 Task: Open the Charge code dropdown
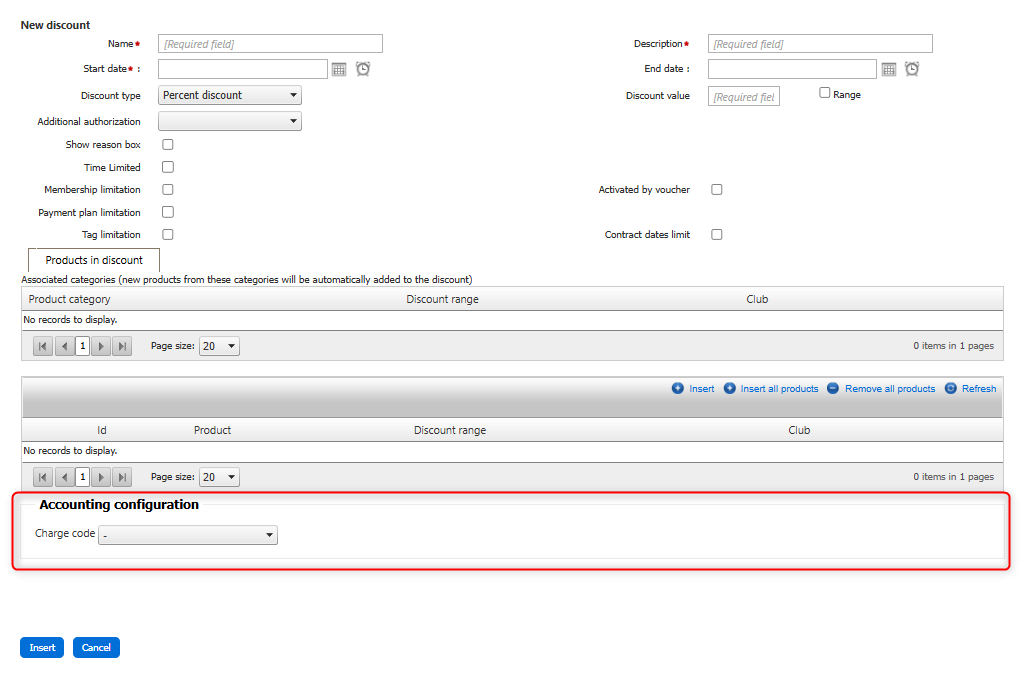tap(188, 535)
